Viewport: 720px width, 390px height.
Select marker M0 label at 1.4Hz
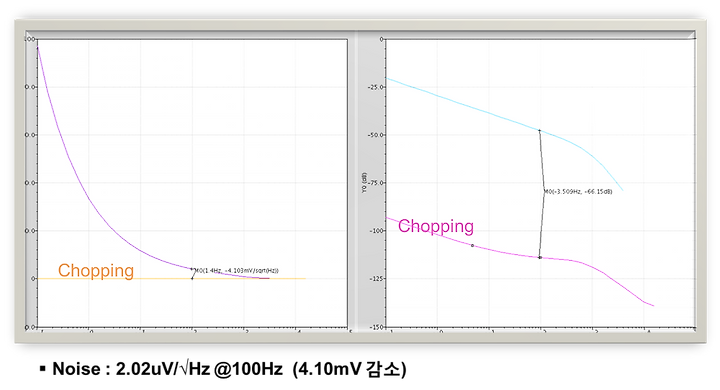[236, 271]
